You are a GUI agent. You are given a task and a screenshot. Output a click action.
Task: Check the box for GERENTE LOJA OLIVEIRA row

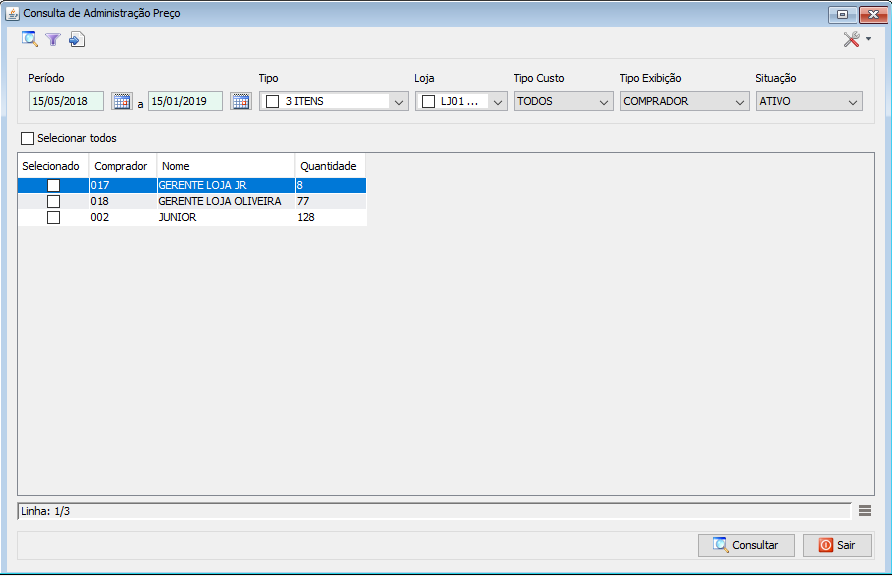53,201
